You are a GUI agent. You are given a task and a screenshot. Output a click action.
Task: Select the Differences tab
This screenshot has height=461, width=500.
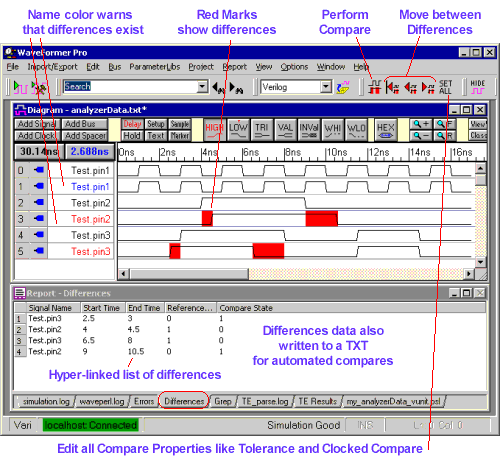tap(184, 402)
